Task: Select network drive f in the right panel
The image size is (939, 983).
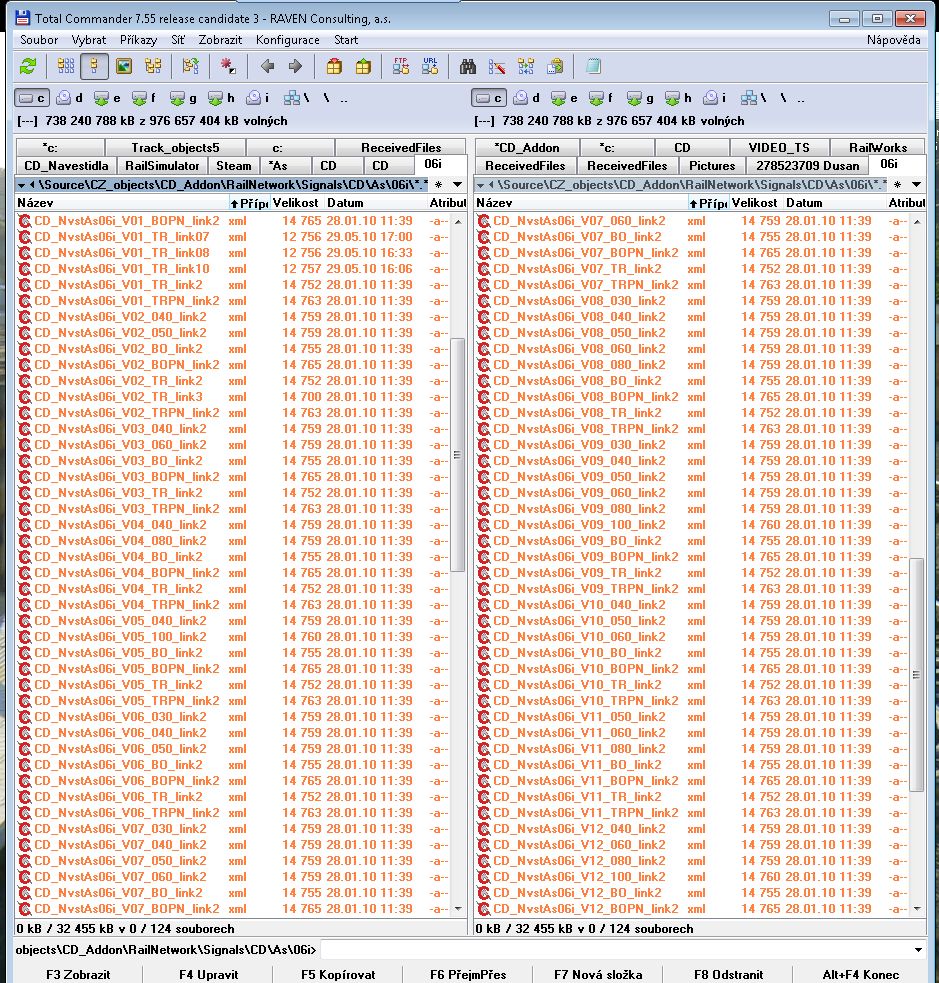Action: [x=602, y=98]
